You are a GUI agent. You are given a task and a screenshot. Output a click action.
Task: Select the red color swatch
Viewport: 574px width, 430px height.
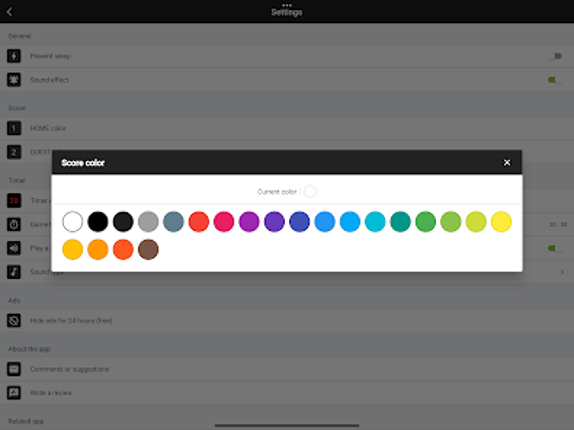pyautogui.click(x=198, y=221)
